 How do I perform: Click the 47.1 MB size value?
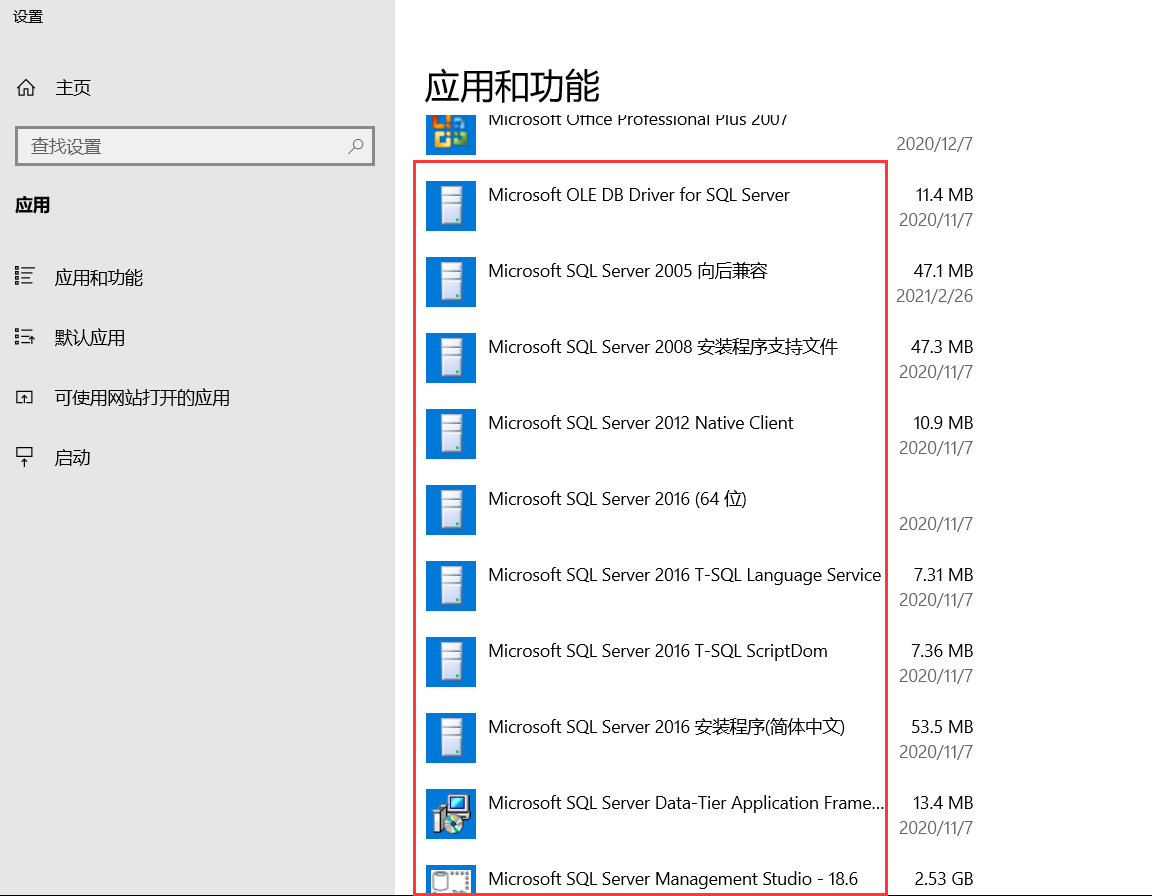(x=943, y=271)
